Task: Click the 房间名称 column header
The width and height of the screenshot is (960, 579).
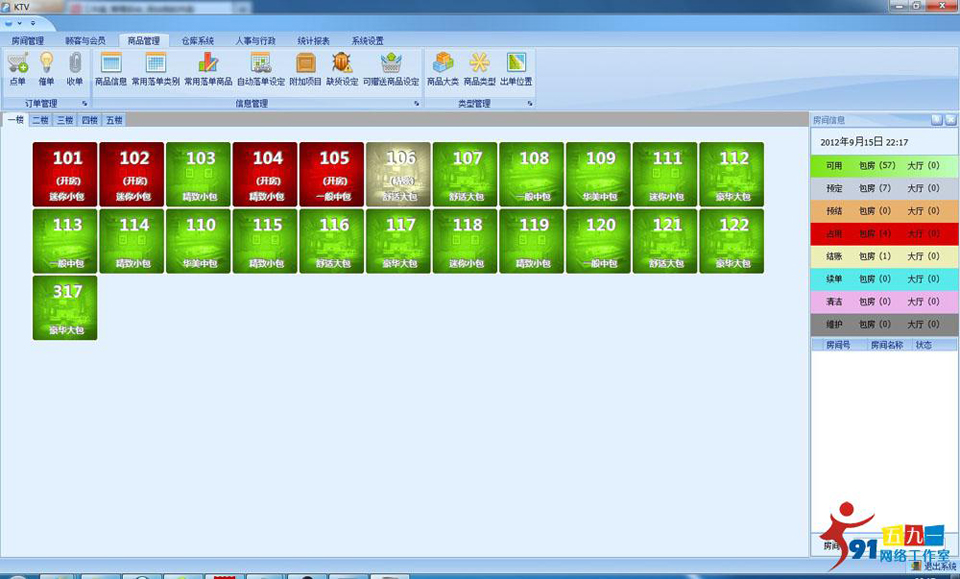Action: click(886, 344)
